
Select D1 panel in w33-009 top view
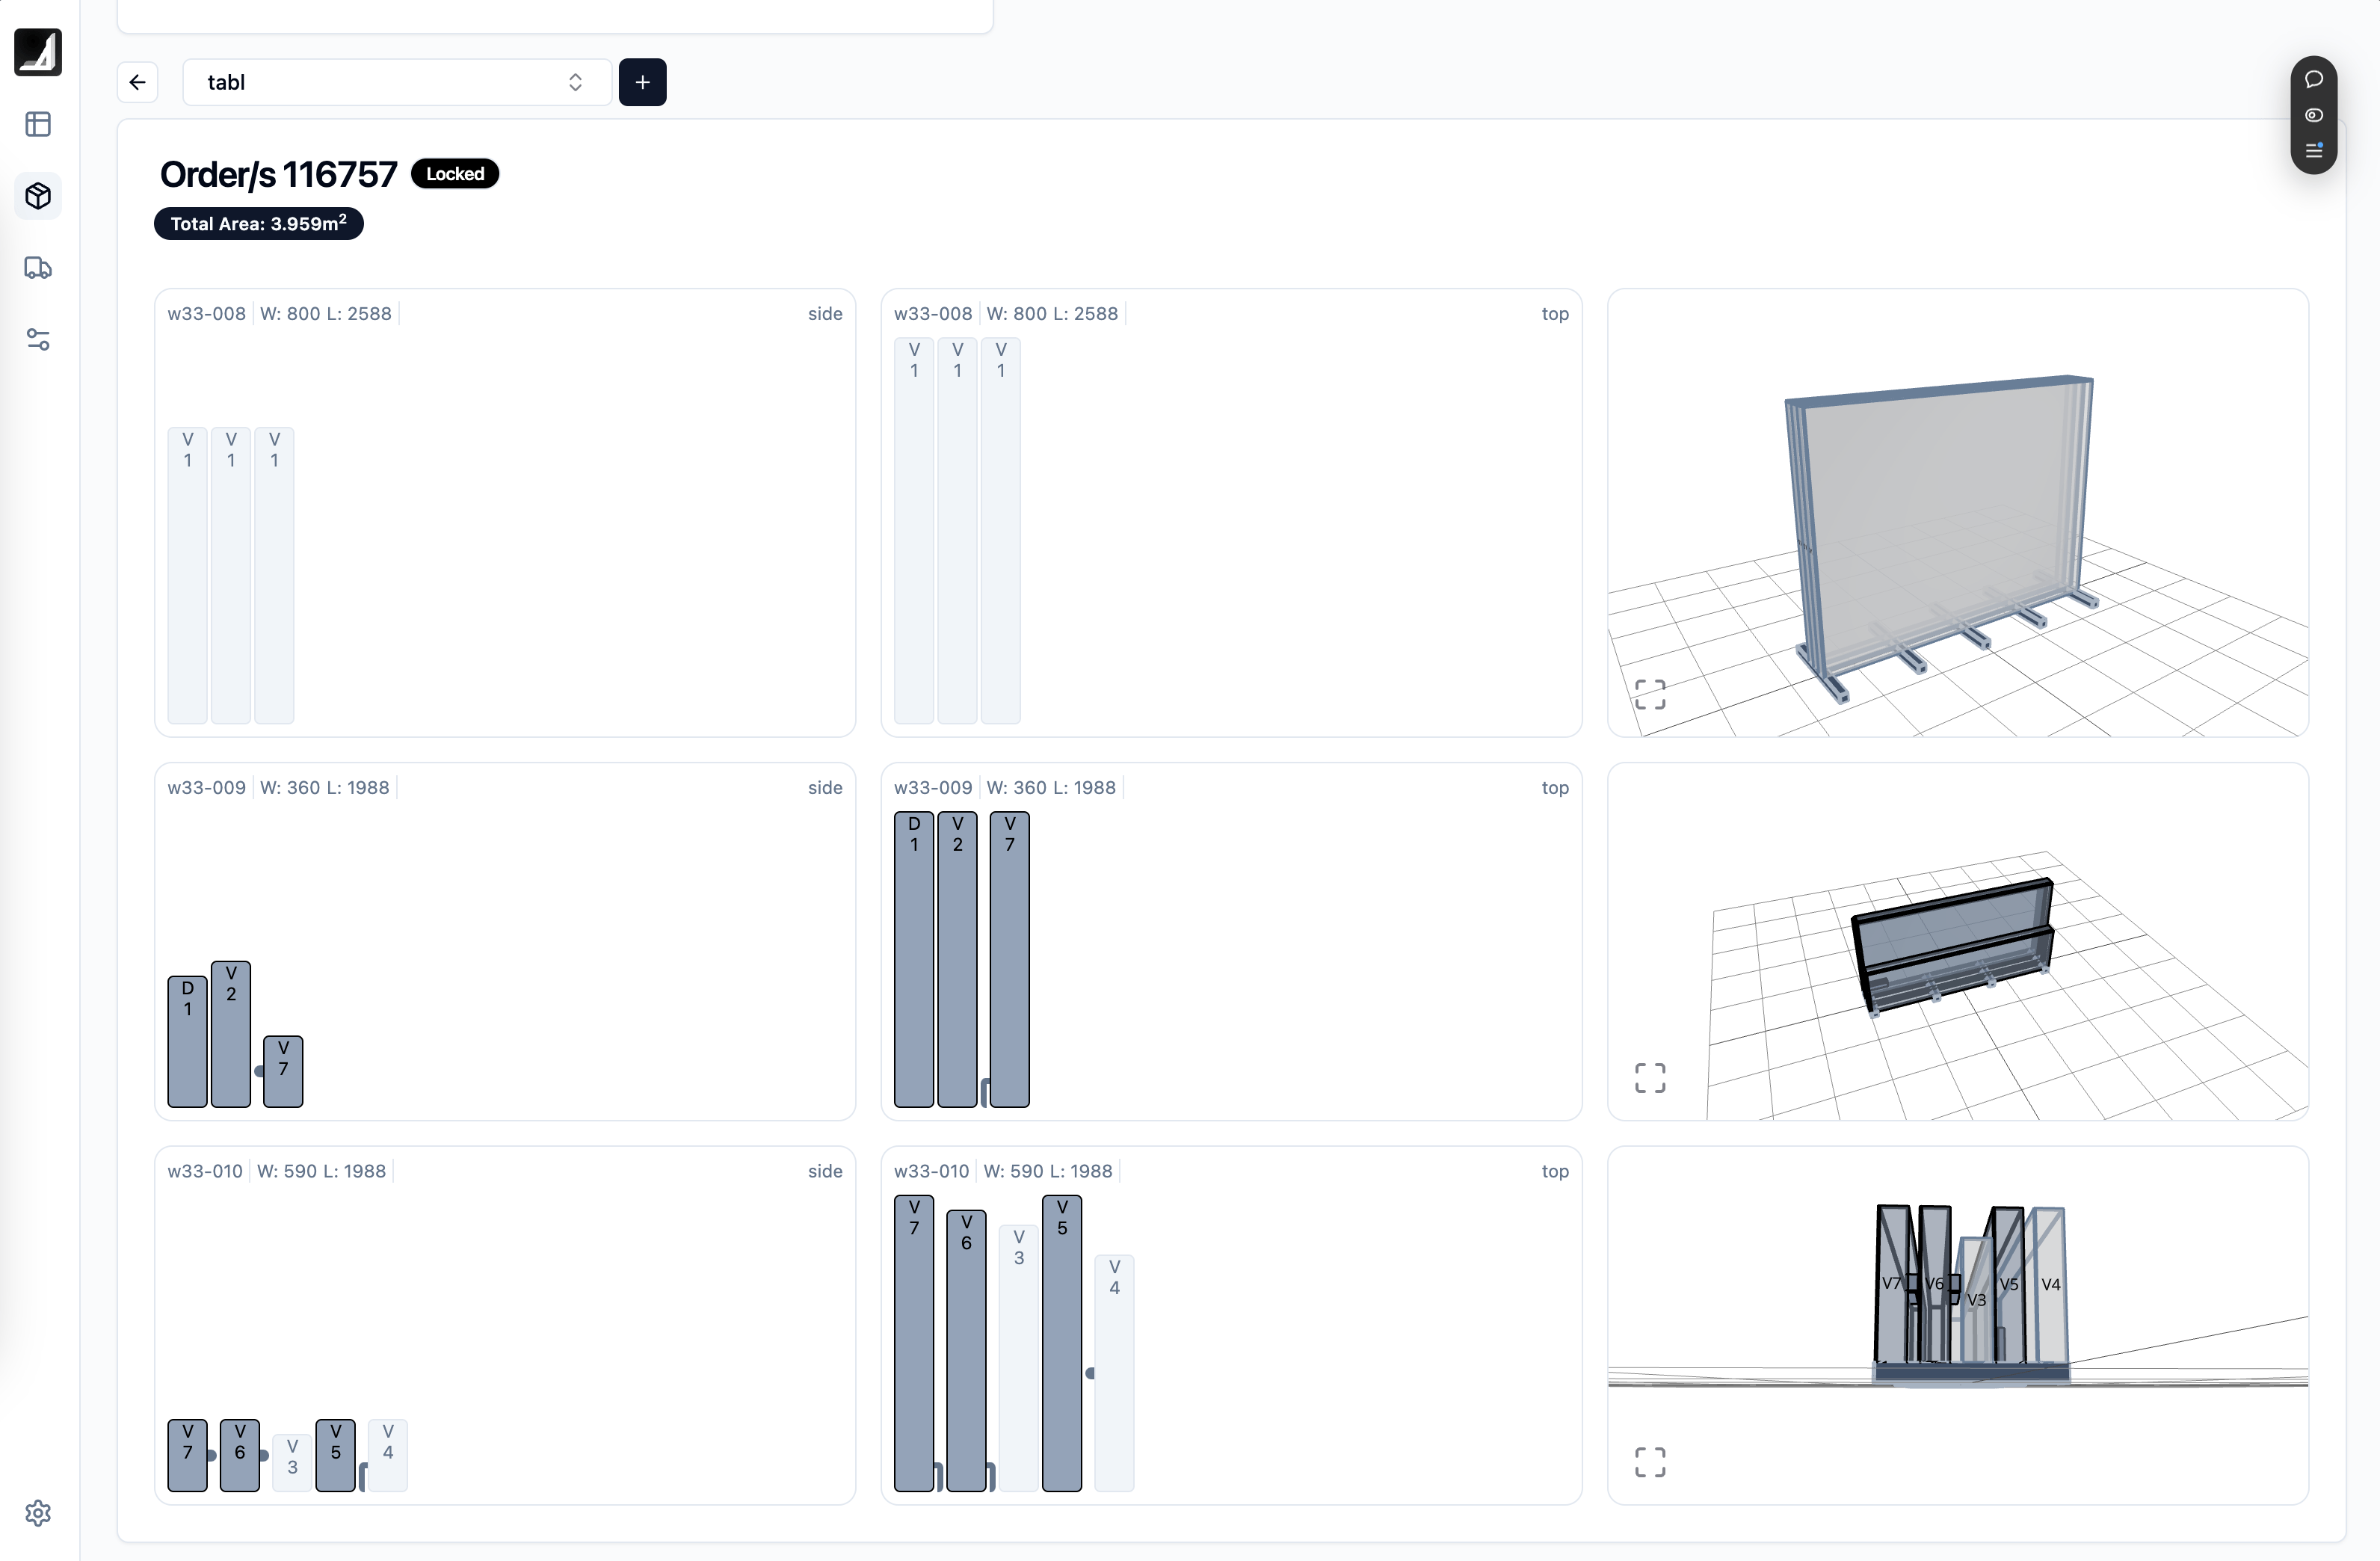click(914, 960)
